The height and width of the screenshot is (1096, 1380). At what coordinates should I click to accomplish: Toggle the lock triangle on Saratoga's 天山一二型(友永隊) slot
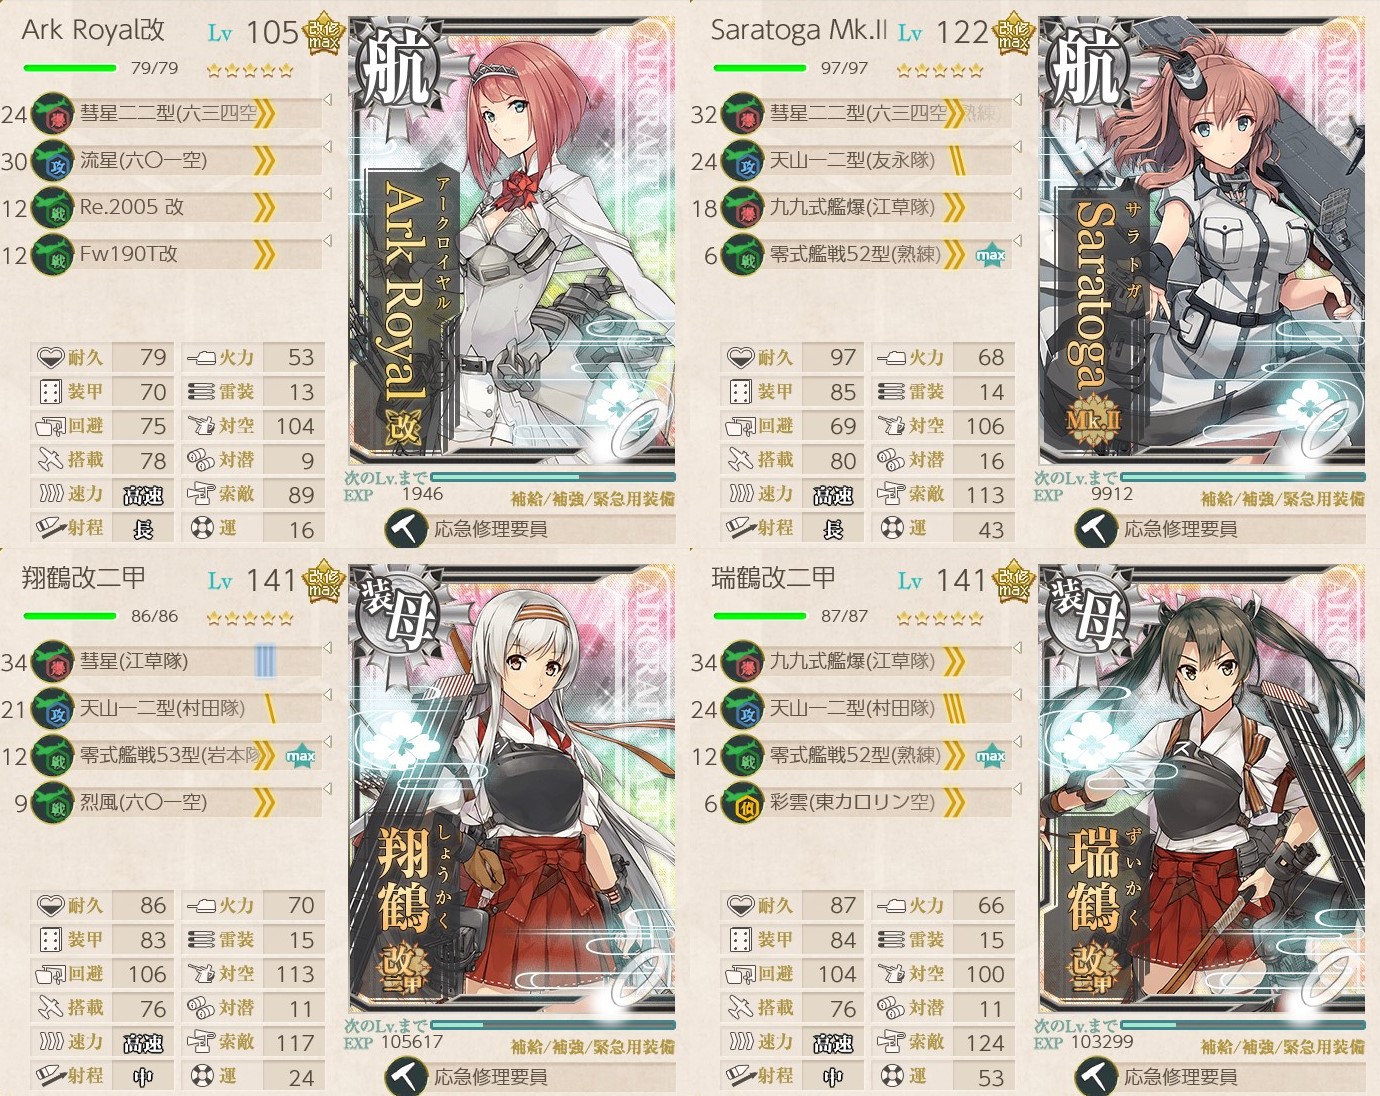pyautogui.click(x=1018, y=147)
